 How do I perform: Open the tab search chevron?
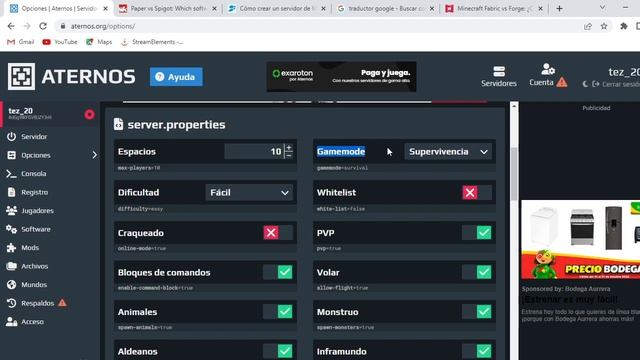(602, 8)
